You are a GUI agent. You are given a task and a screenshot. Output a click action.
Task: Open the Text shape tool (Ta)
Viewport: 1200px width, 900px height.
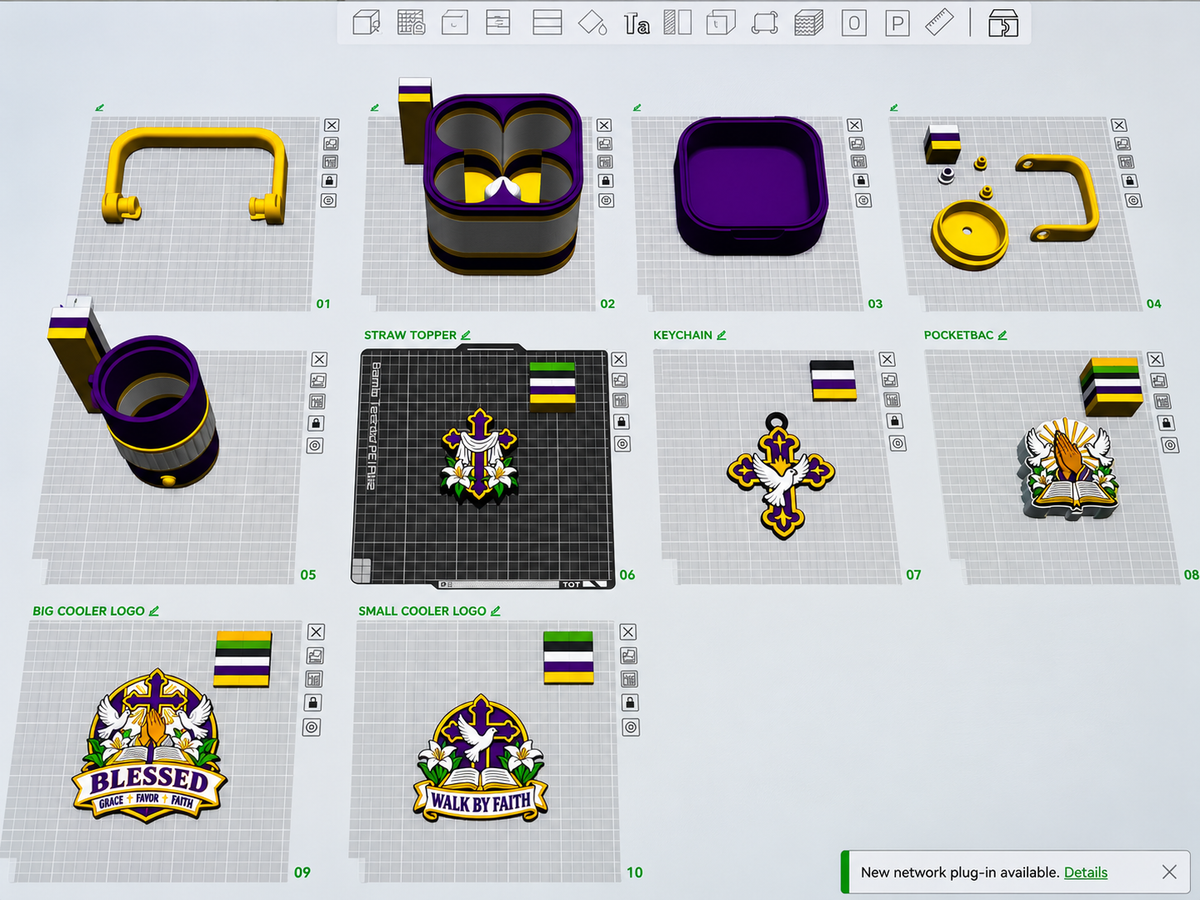636,22
